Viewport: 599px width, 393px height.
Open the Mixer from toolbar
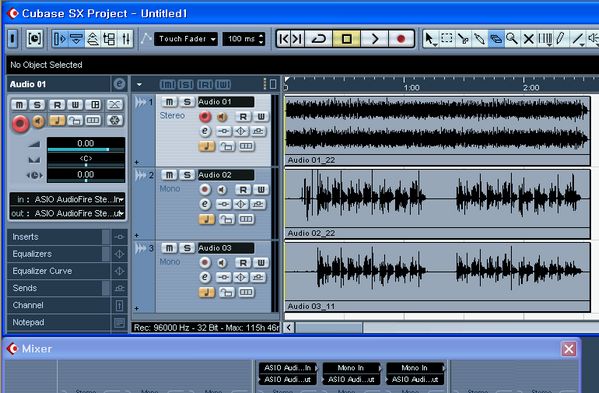click(125, 39)
